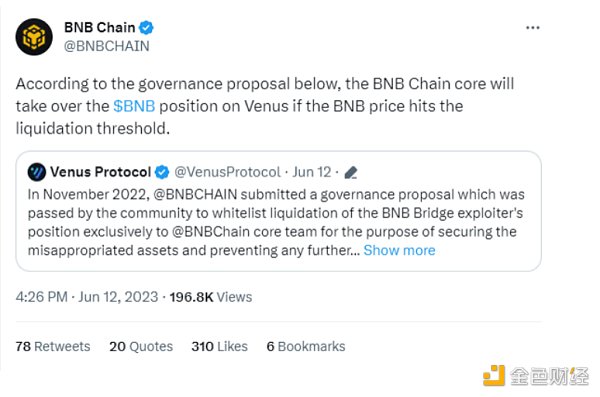This screenshot has width=600, height=397.
Task: Expand quoted tweet with Show more
Action: tap(399, 250)
